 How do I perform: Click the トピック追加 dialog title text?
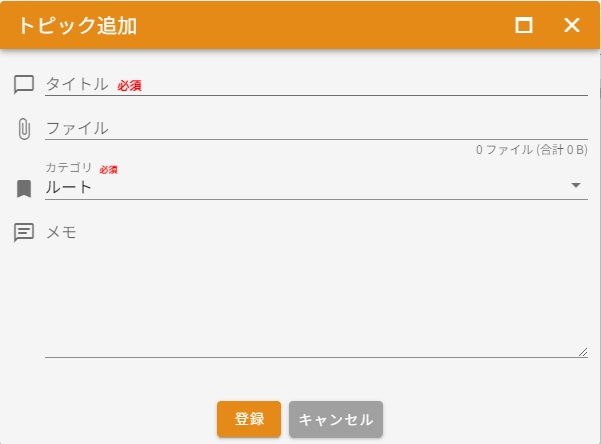78,26
